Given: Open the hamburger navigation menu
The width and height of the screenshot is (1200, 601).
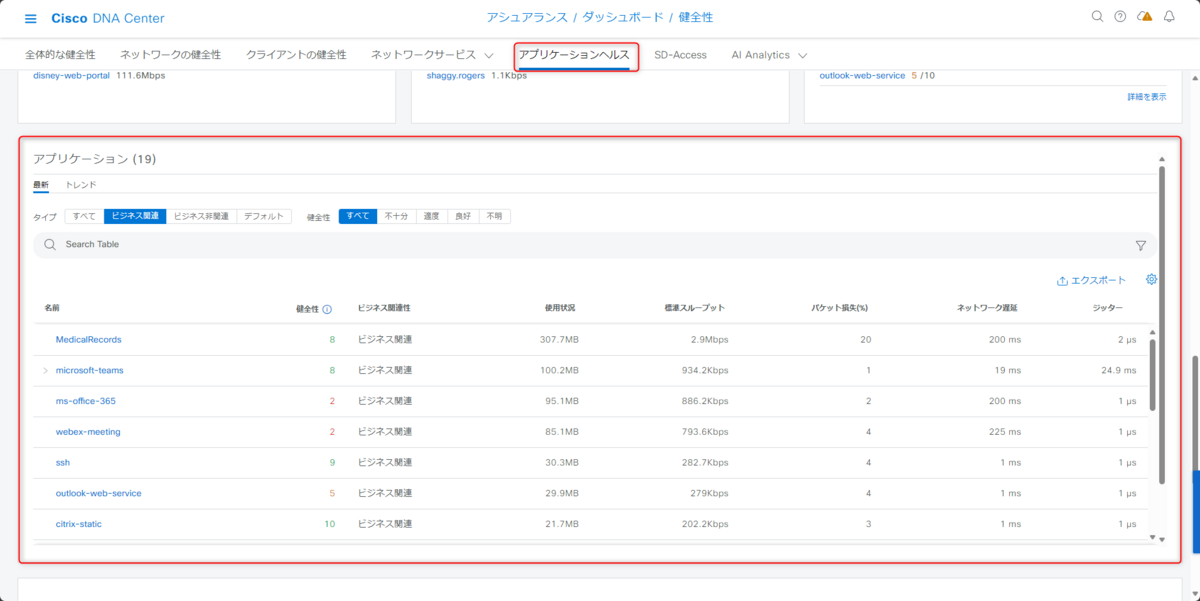Looking at the screenshot, I should click(x=31, y=19).
